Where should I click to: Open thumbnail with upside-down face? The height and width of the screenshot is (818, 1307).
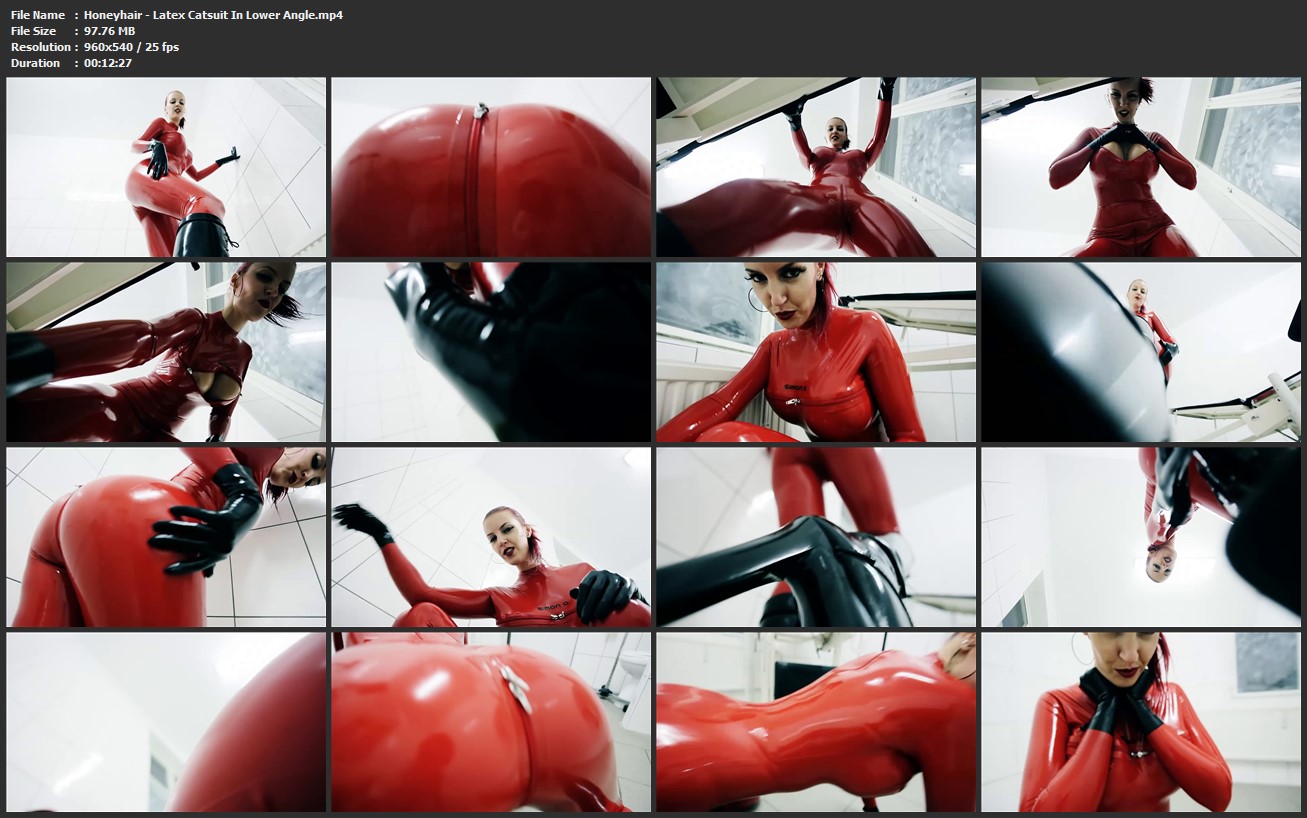(1141, 537)
